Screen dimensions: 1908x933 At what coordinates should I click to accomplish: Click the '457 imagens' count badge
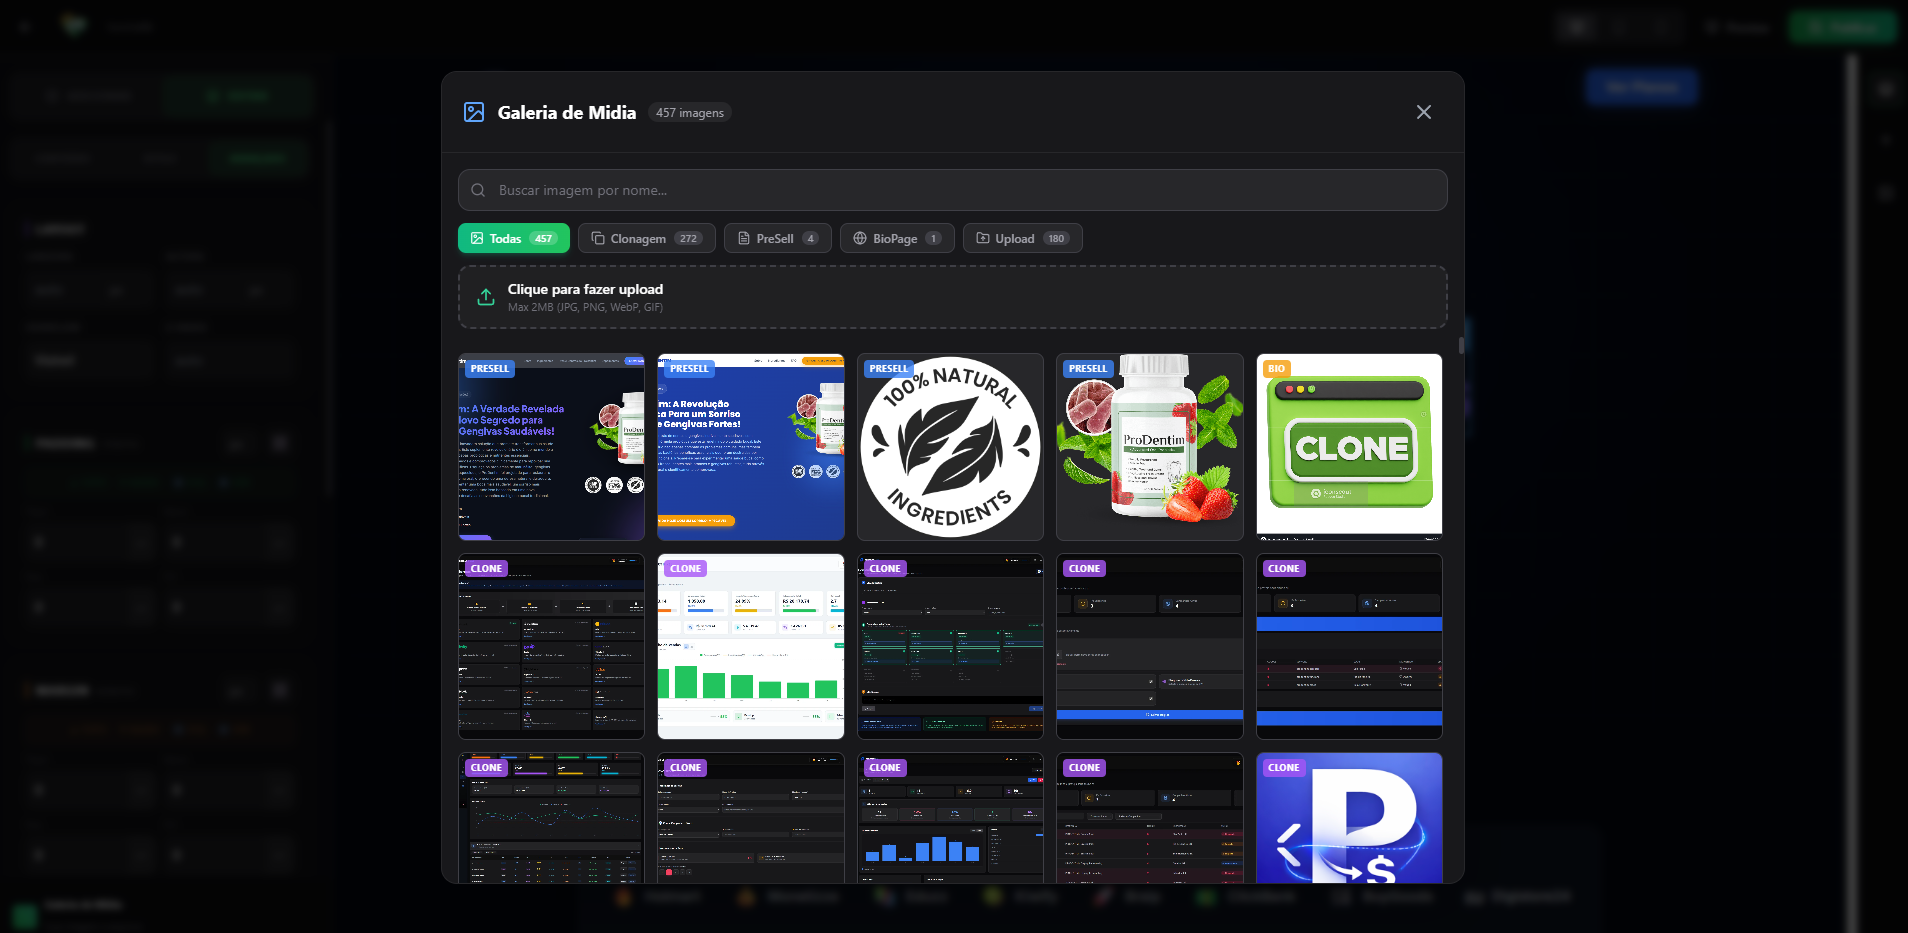(689, 113)
